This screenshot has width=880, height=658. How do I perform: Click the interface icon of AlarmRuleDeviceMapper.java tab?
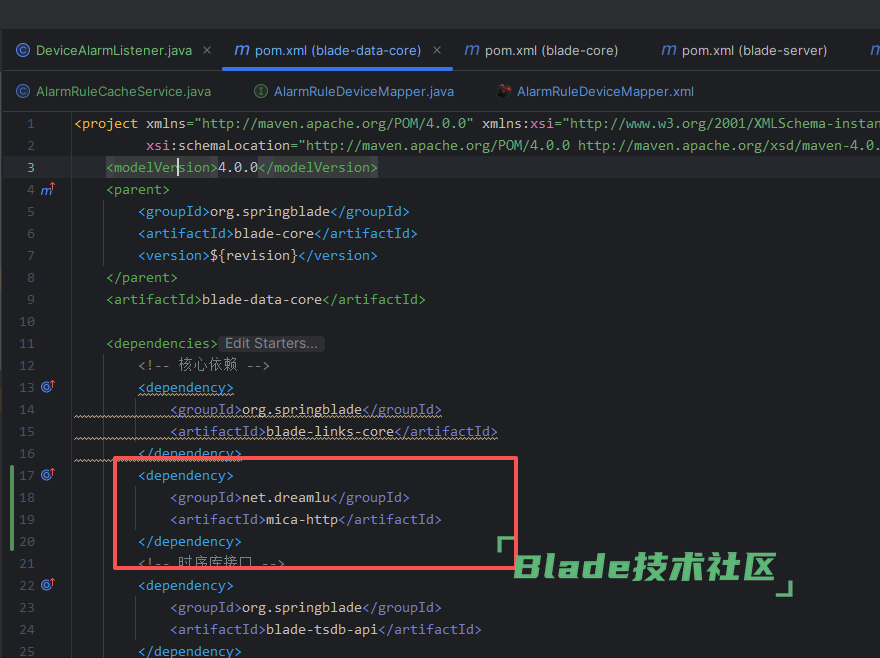(260, 91)
